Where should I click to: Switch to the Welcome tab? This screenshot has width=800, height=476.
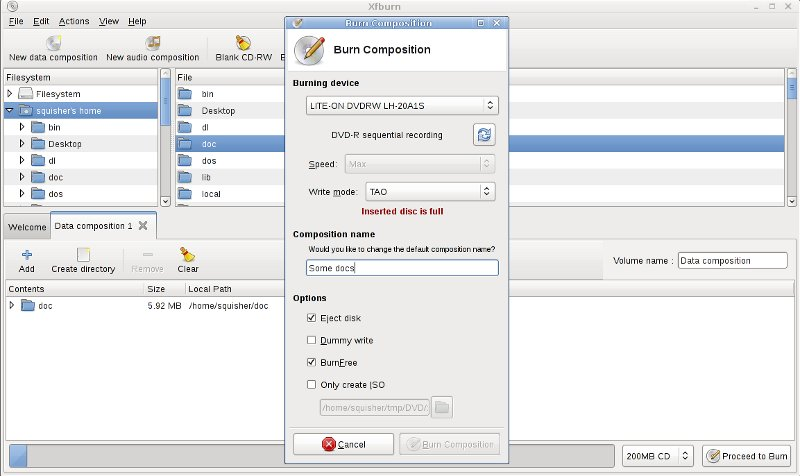tap(27, 227)
